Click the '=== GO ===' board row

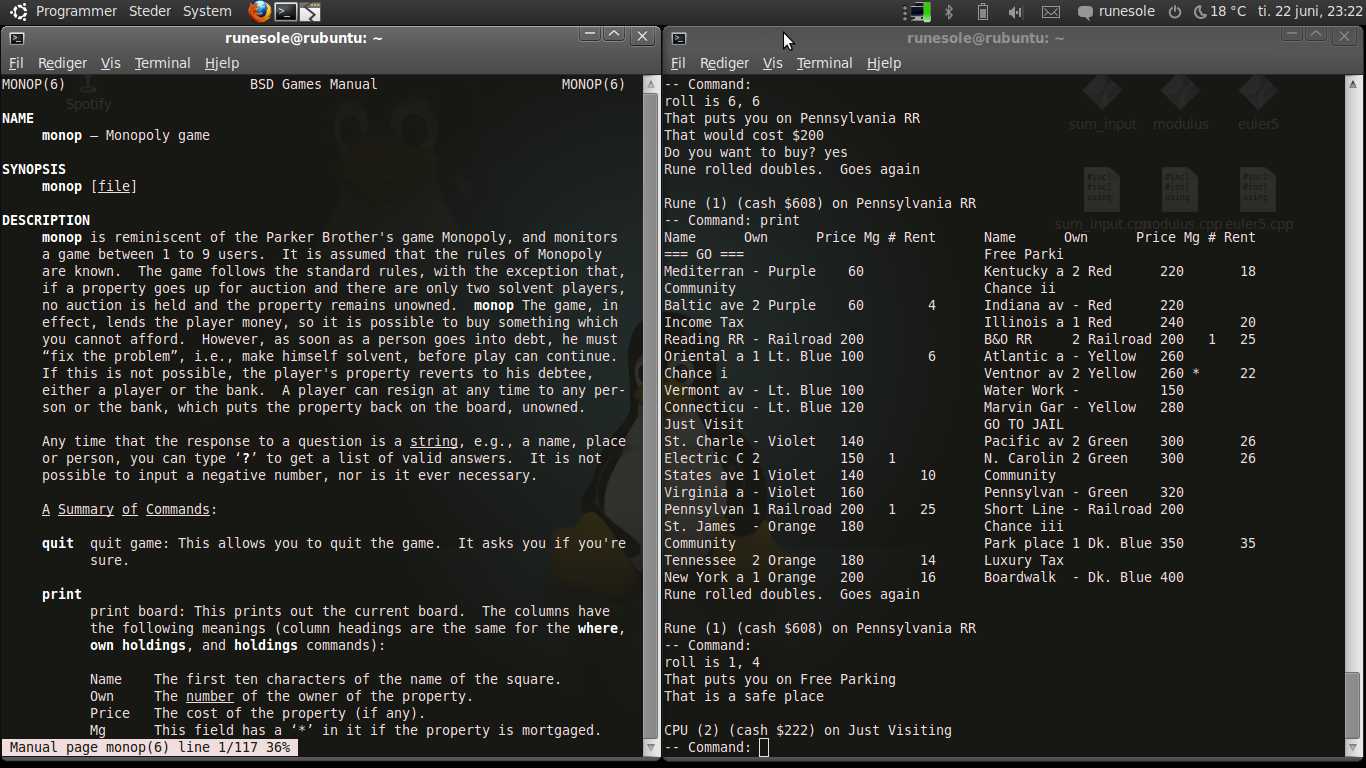pyautogui.click(x=704, y=254)
